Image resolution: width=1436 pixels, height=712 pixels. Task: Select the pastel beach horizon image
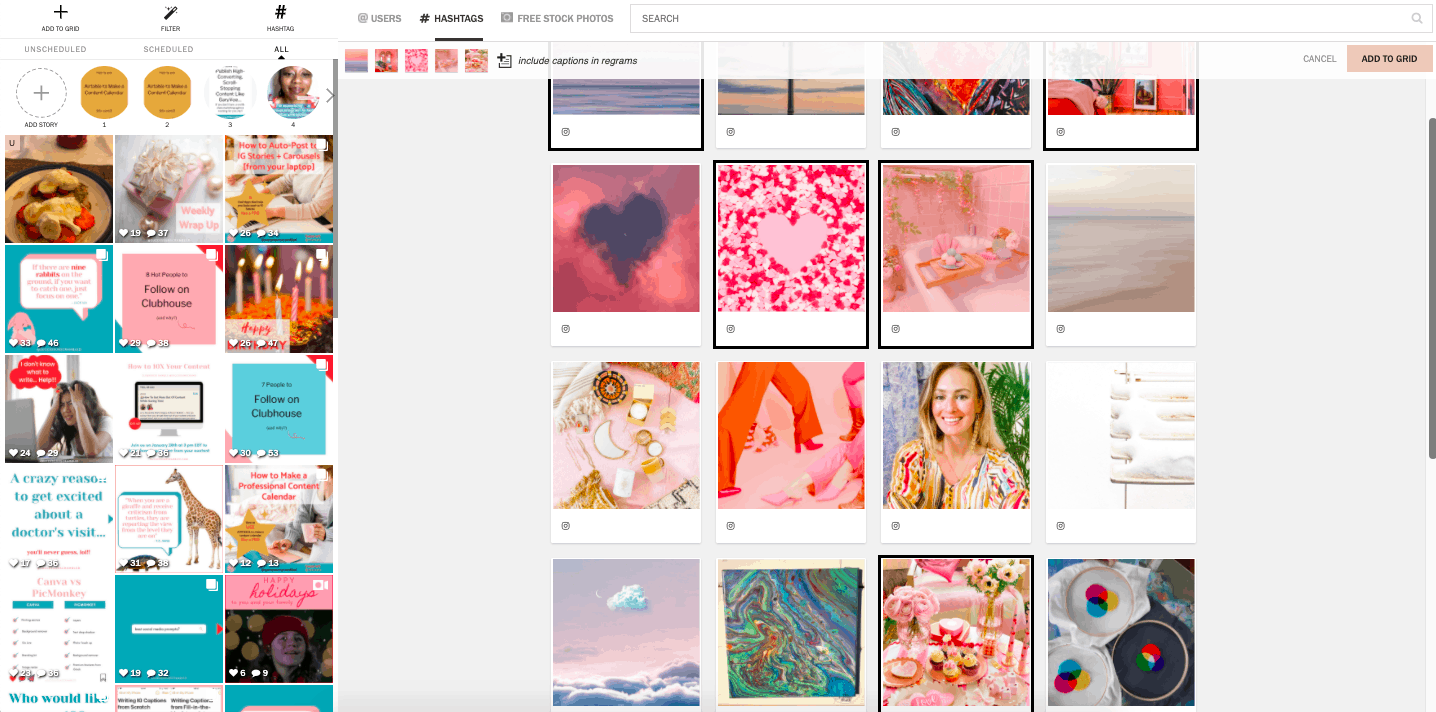1121,238
